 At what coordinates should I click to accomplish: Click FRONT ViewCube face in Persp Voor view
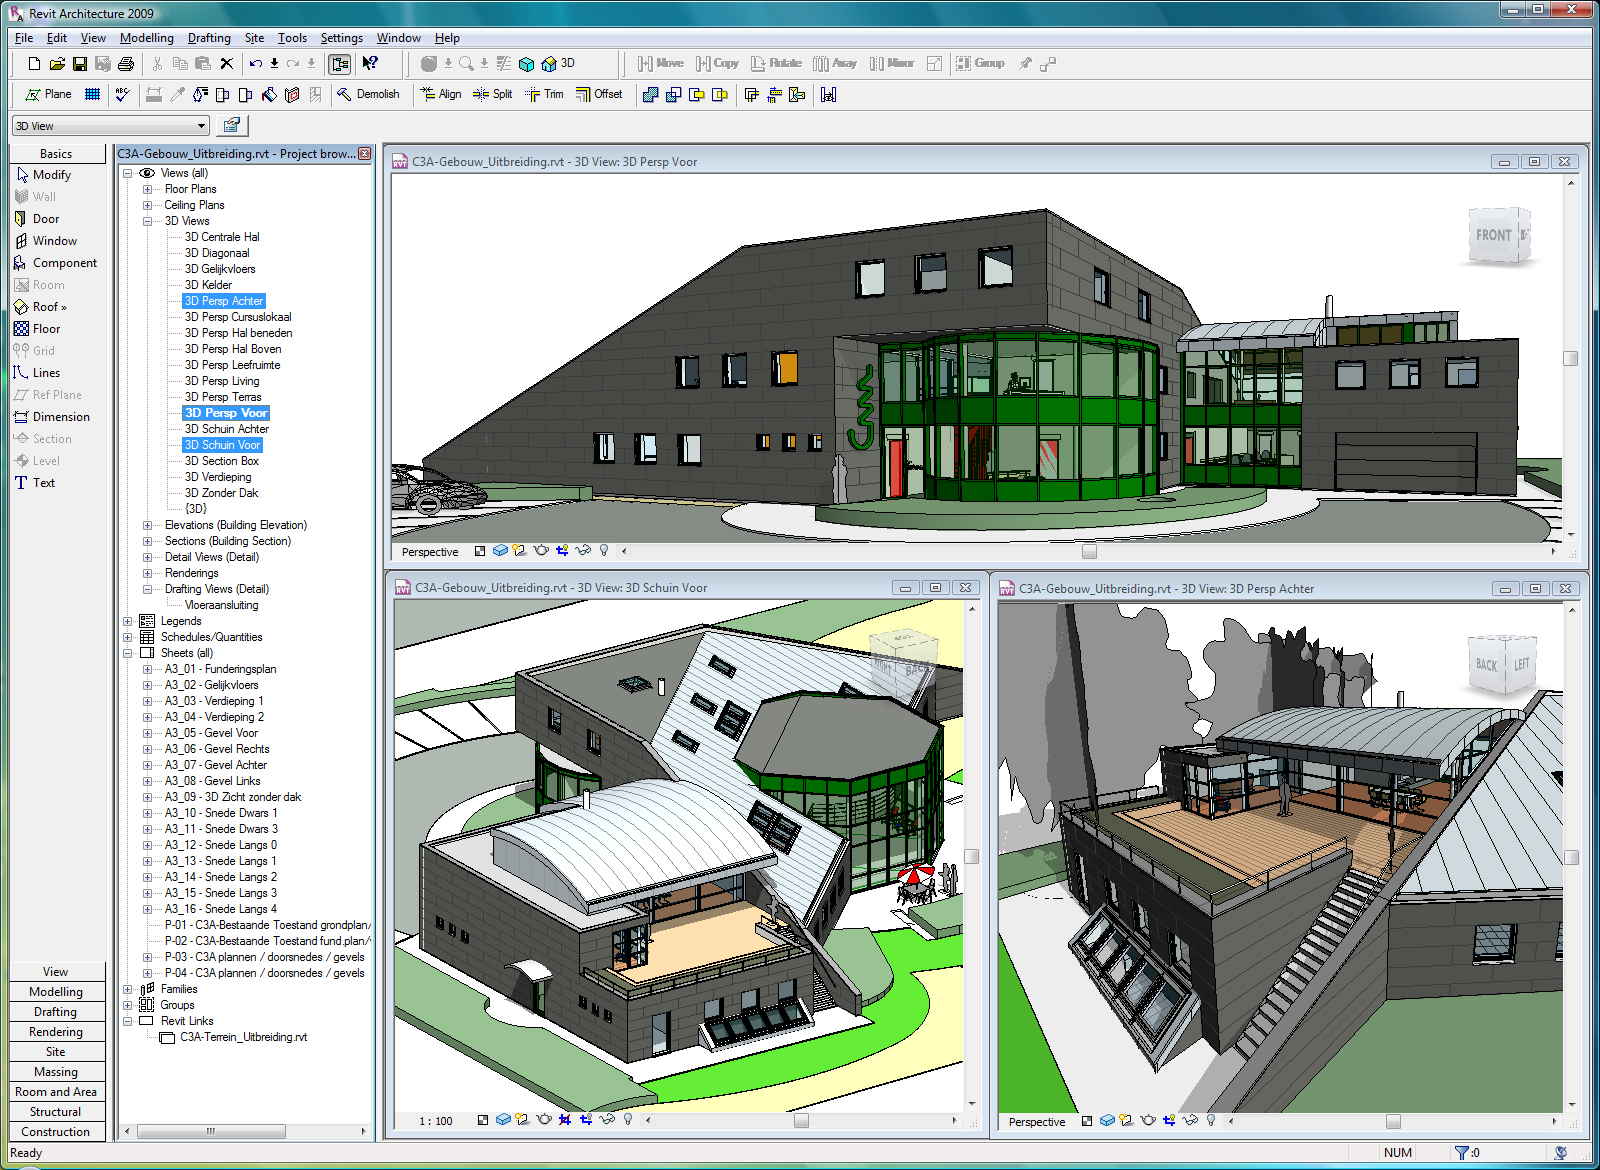[1494, 235]
